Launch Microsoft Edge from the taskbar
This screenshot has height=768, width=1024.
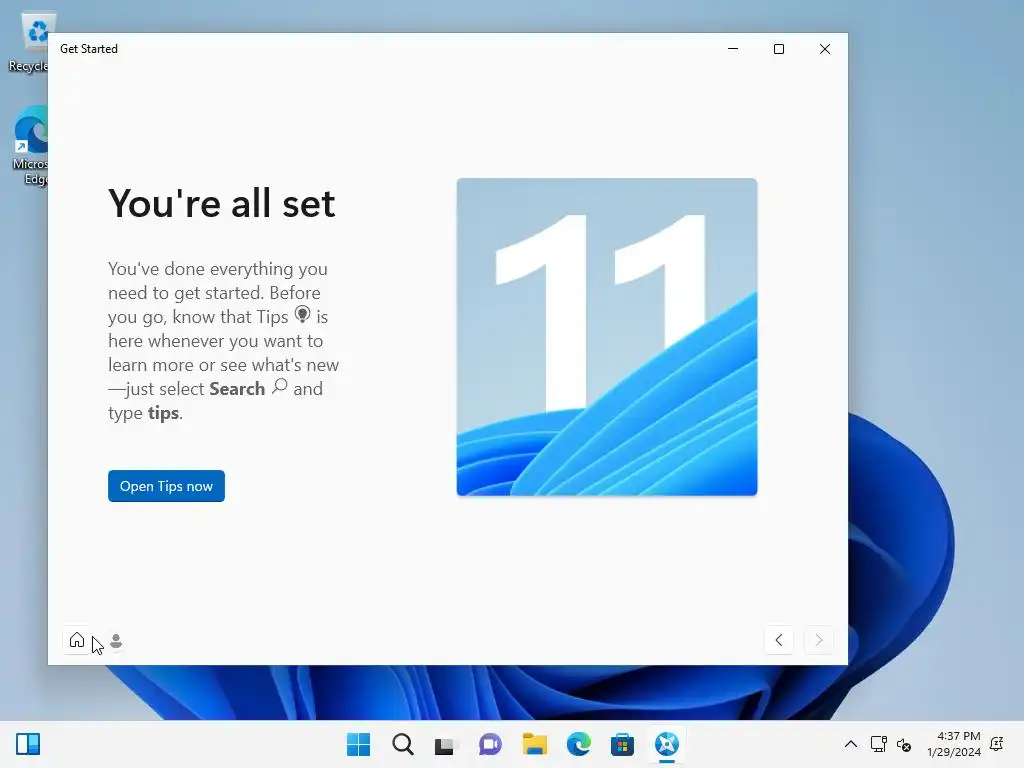click(579, 744)
